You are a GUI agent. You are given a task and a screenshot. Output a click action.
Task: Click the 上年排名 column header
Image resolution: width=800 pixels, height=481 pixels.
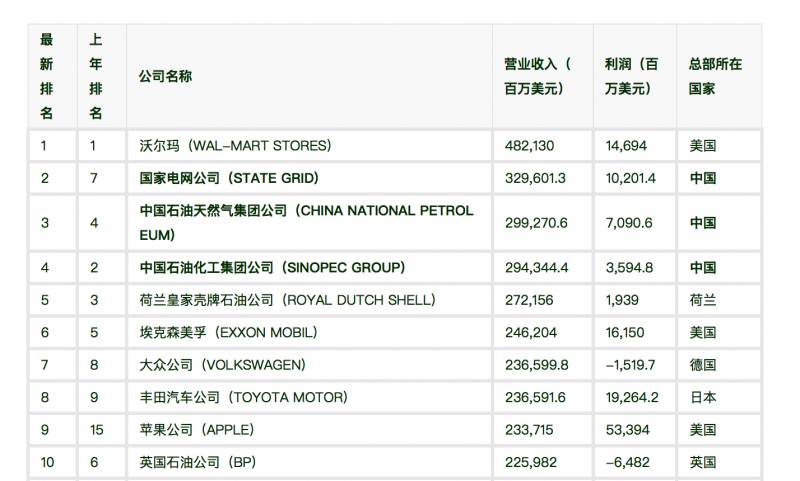point(96,76)
